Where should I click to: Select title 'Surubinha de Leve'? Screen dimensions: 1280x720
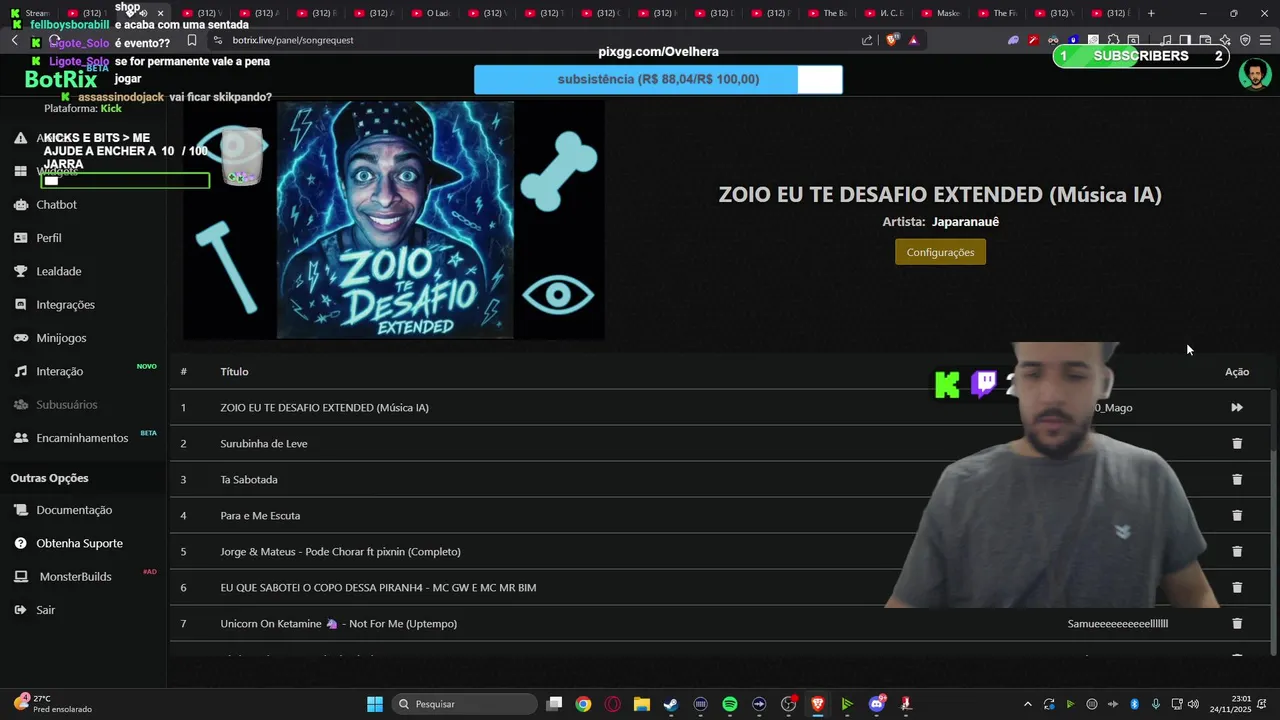coord(264,443)
